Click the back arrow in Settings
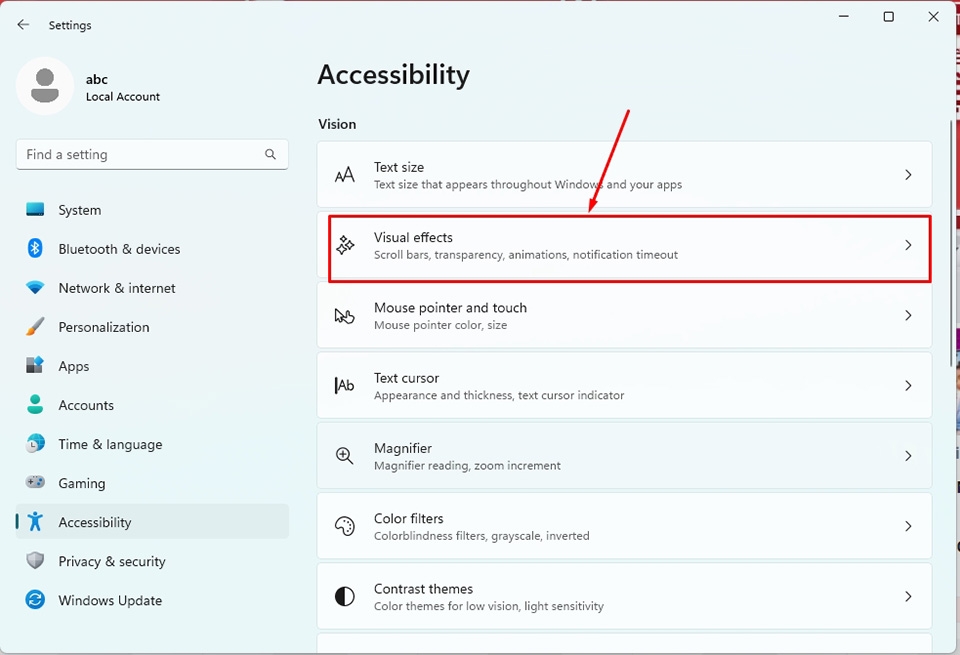 pos(23,25)
